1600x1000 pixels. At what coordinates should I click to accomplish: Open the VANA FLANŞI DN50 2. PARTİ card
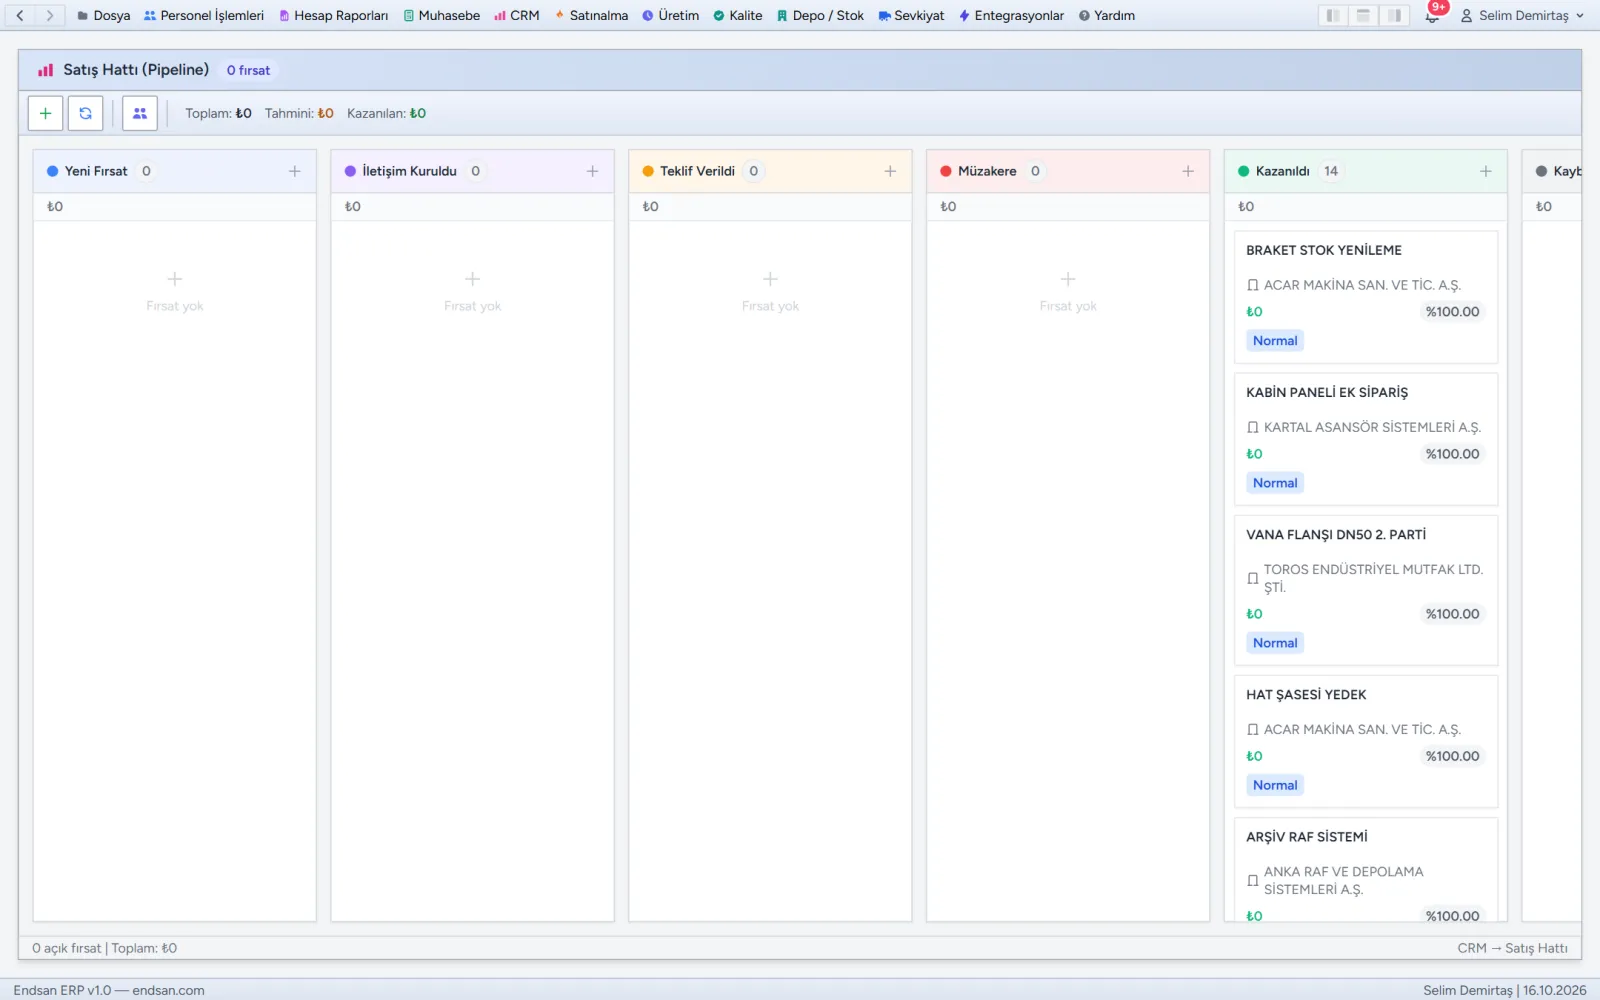click(x=1366, y=590)
